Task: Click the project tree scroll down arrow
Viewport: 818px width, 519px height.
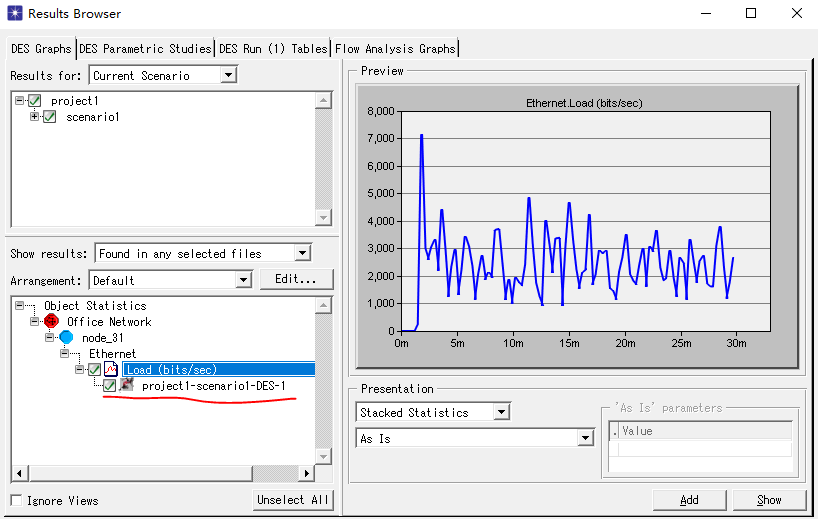Action: pos(323,217)
